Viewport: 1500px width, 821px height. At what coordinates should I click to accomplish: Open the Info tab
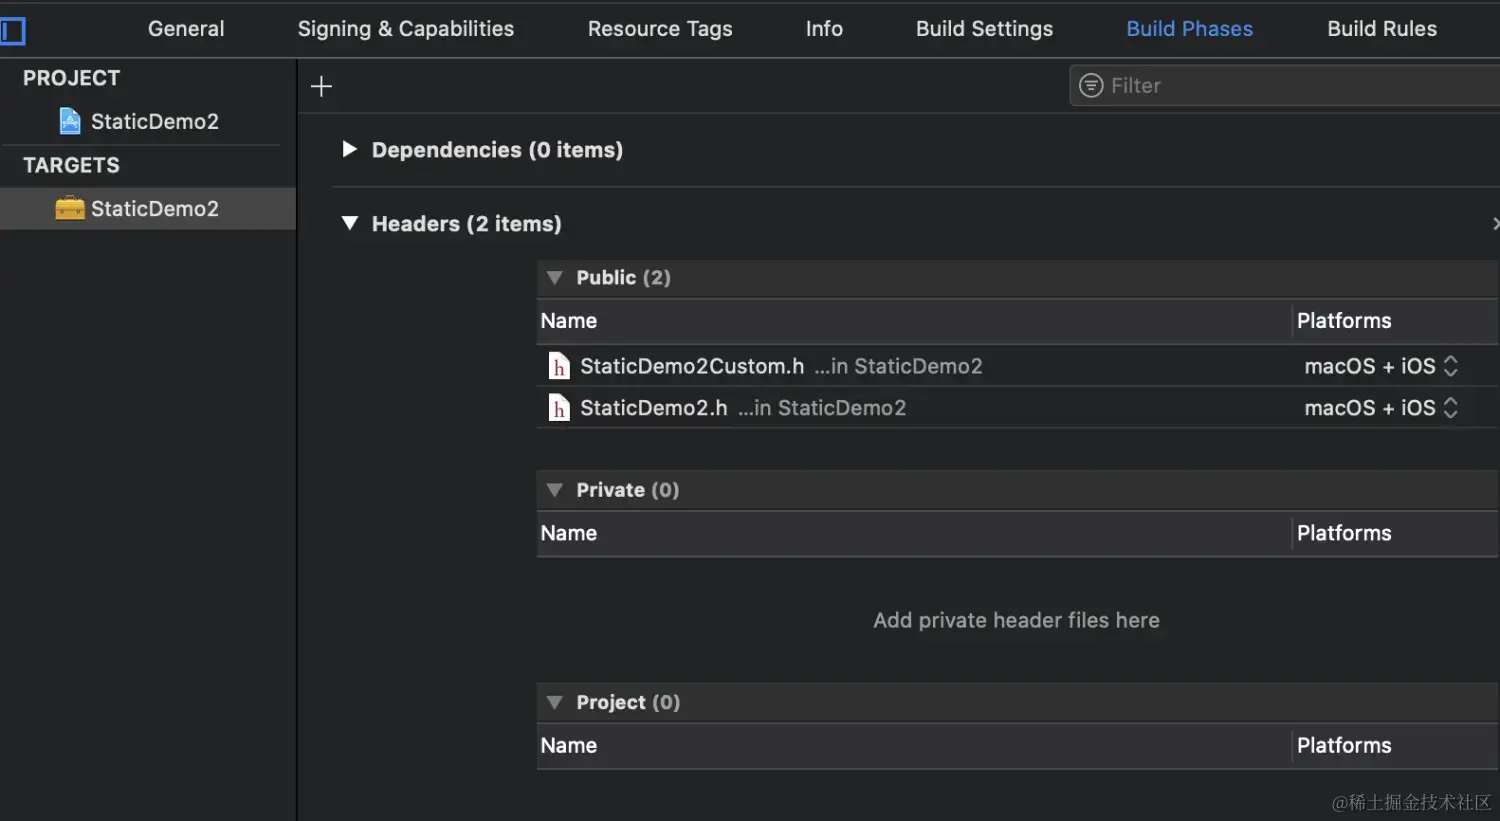[x=824, y=29]
